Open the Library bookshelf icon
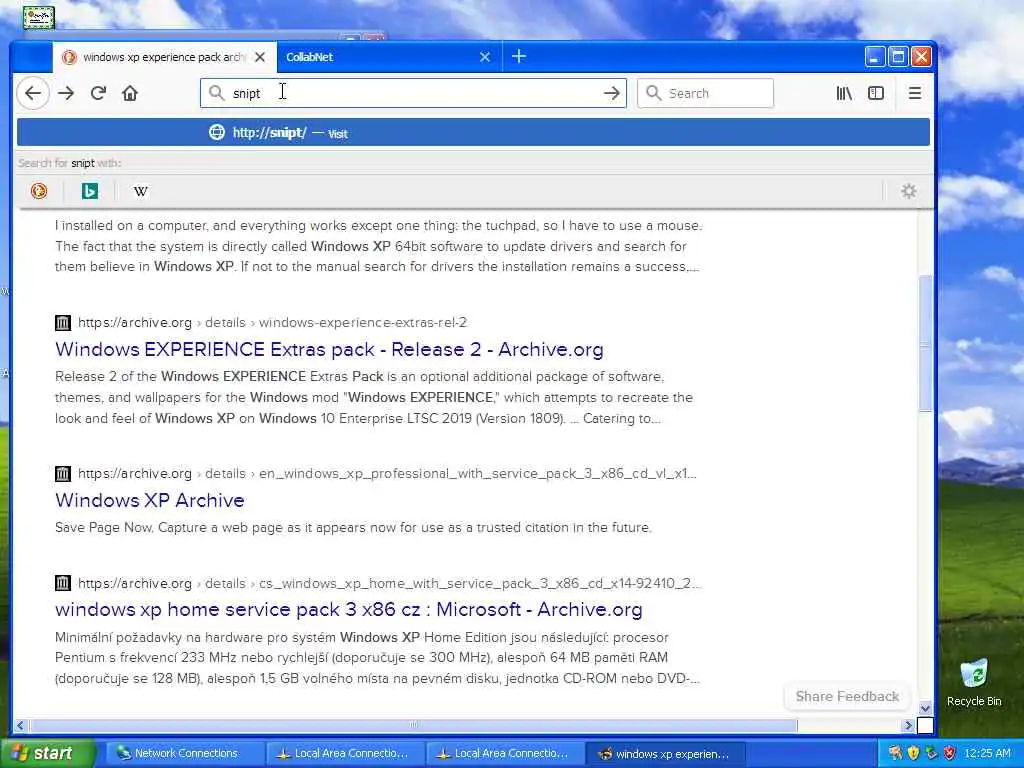1024x768 pixels. pyautogui.click(x=844, y=93)
